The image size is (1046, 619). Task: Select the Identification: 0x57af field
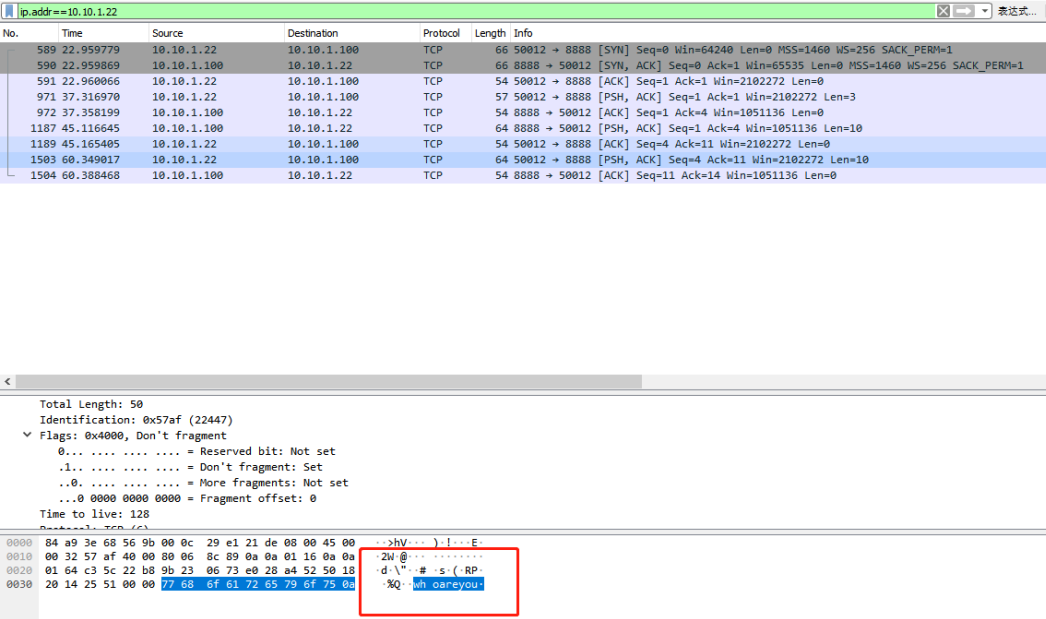pyautogui.click(x=136, y=420)
